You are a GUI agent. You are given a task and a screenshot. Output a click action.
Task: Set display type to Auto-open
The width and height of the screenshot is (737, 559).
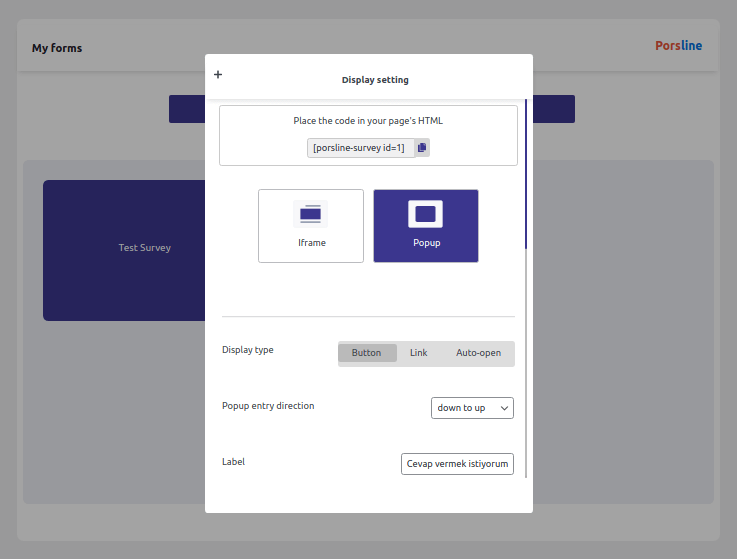tap(478, 353)
